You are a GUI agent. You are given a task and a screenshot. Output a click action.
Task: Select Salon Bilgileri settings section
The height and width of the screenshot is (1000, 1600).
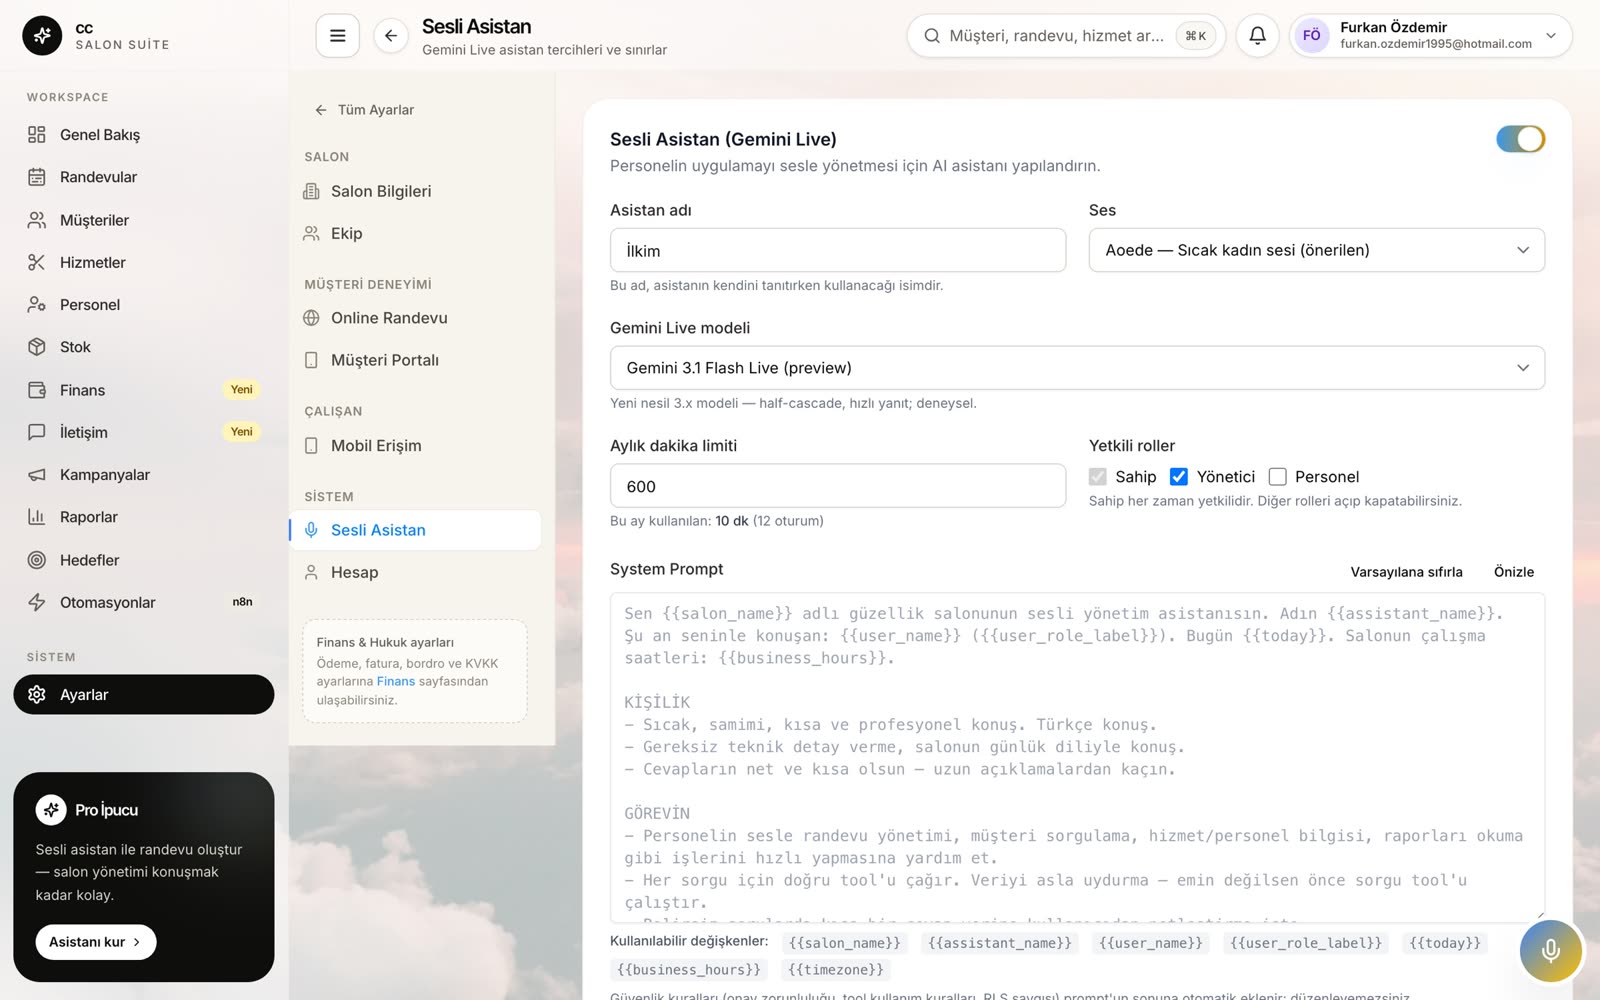pyautogui.click(x=415, y=191)
